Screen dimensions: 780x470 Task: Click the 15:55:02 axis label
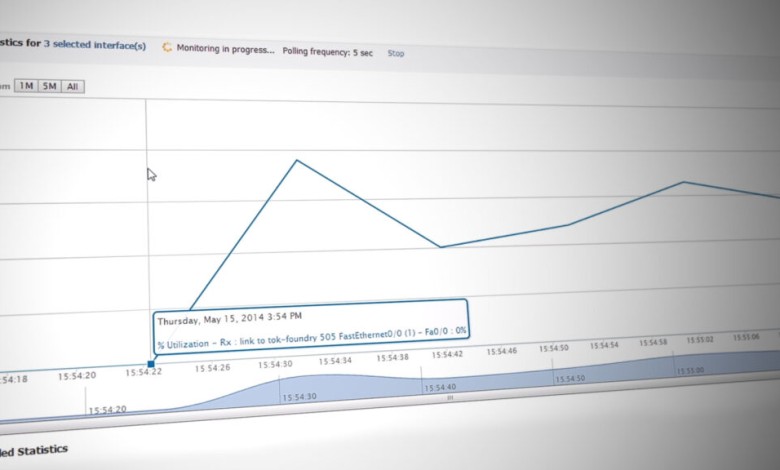(x=700, y=340)
